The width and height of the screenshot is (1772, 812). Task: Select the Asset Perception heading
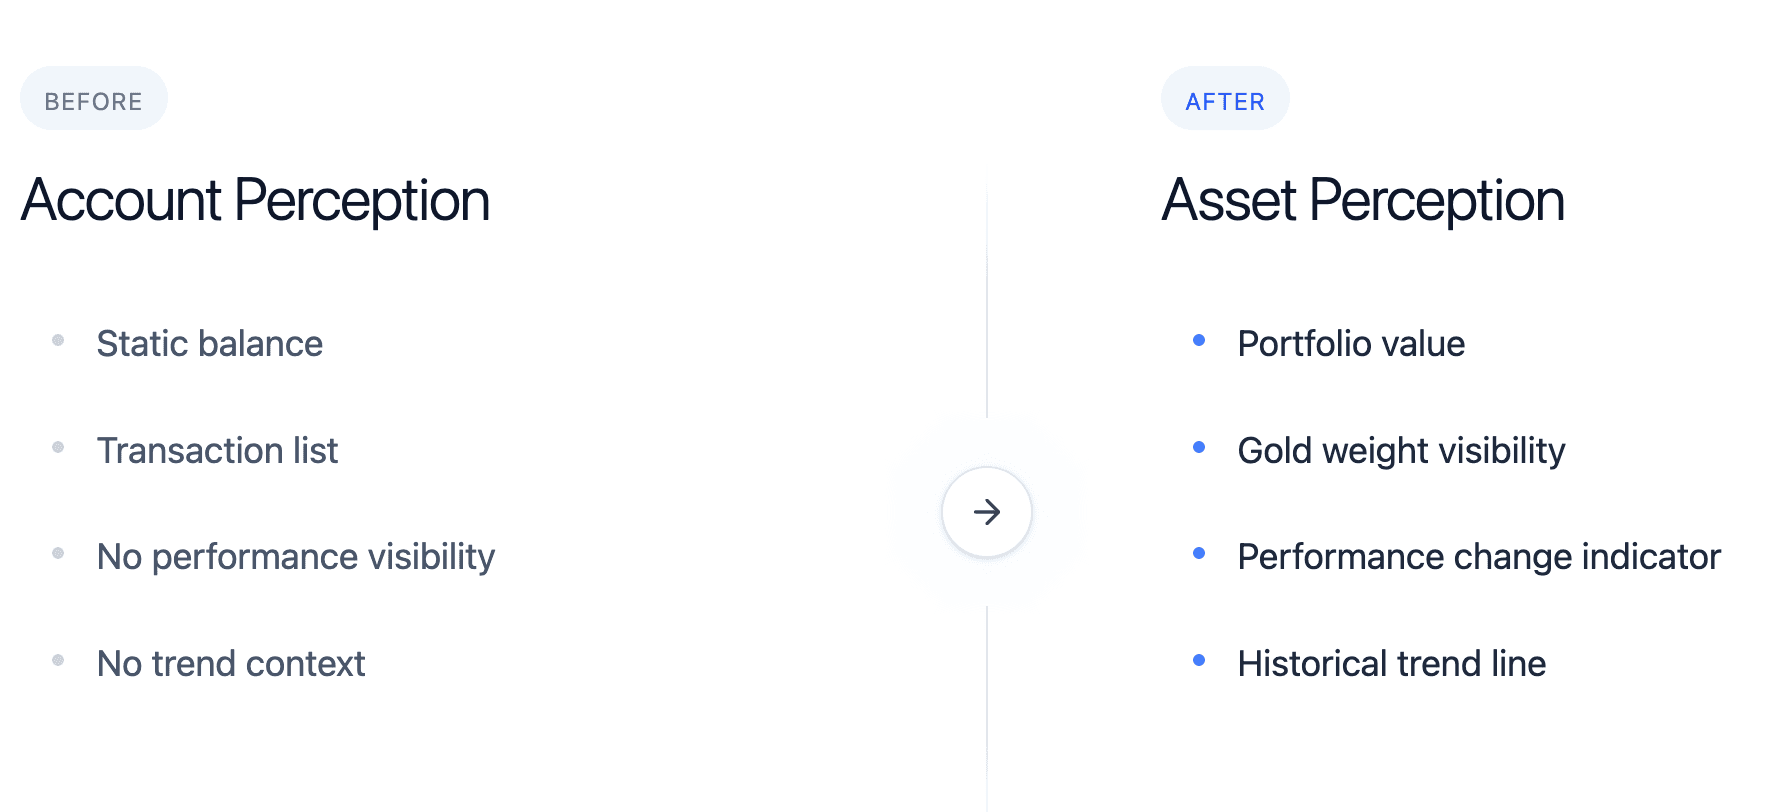[1363, 200]
